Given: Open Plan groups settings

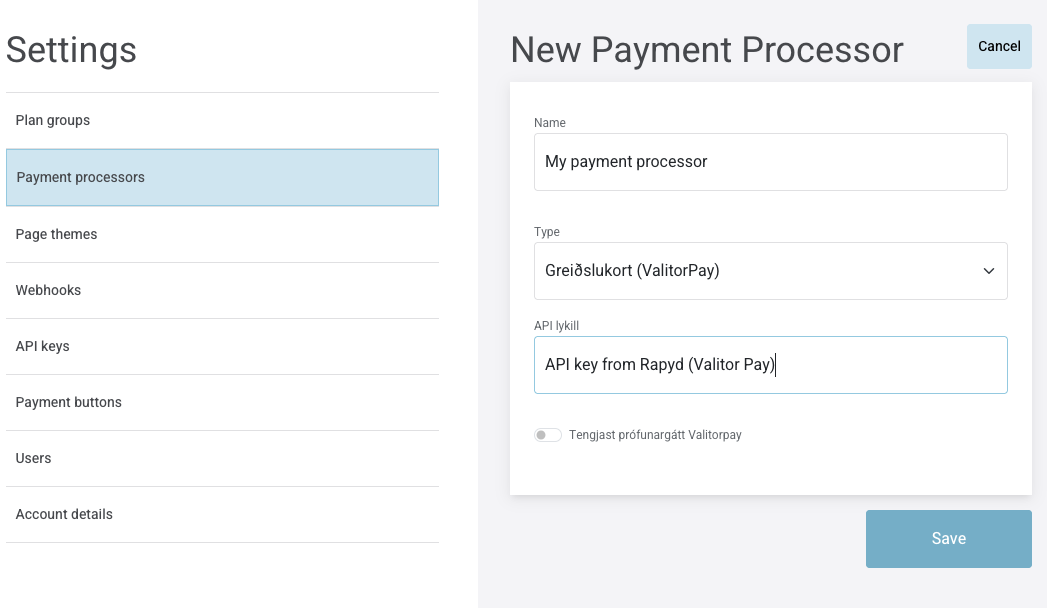Looking at the screenshot, I should tap(222, 121).
